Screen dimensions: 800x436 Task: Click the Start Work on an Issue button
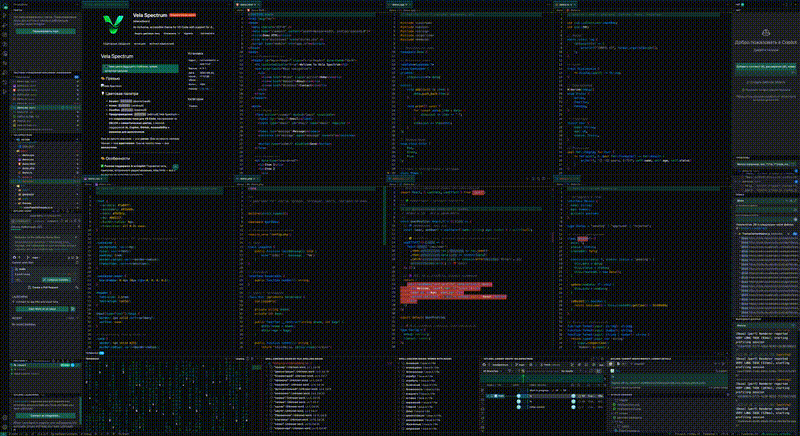click(x=42, y=309)
